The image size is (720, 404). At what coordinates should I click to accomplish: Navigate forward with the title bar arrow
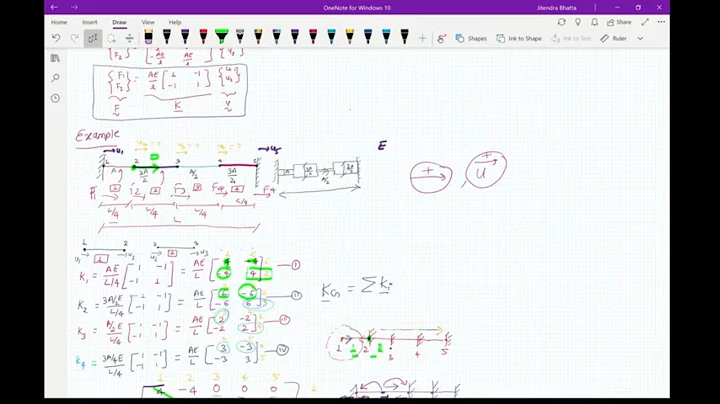point(74,7)
